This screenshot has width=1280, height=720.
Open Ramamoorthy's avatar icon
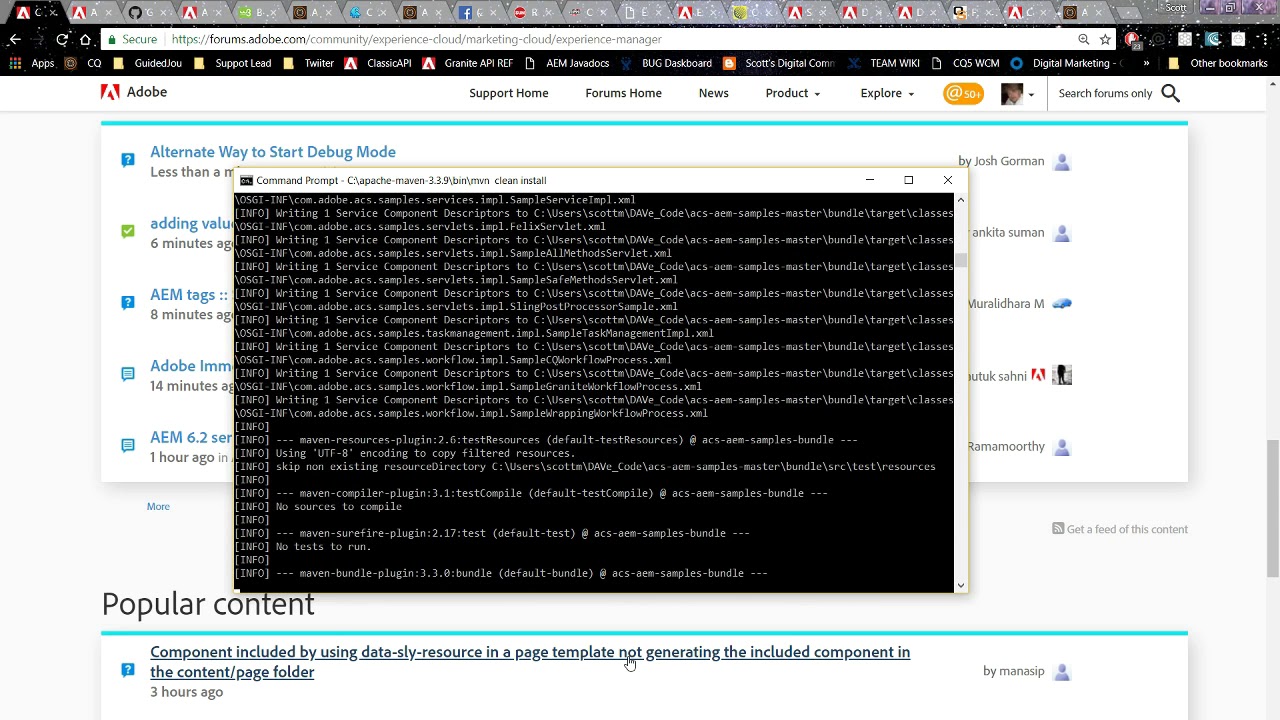[1062, 447]
